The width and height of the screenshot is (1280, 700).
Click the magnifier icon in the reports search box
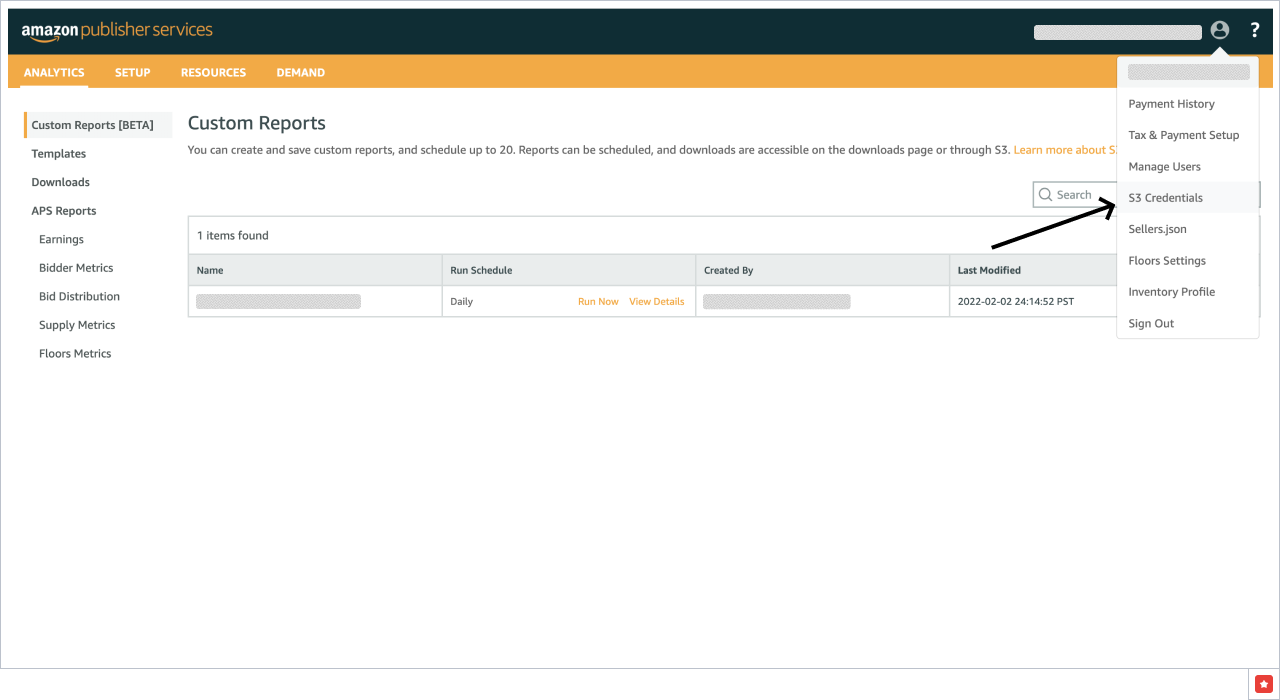click(x=1046, y=194)
